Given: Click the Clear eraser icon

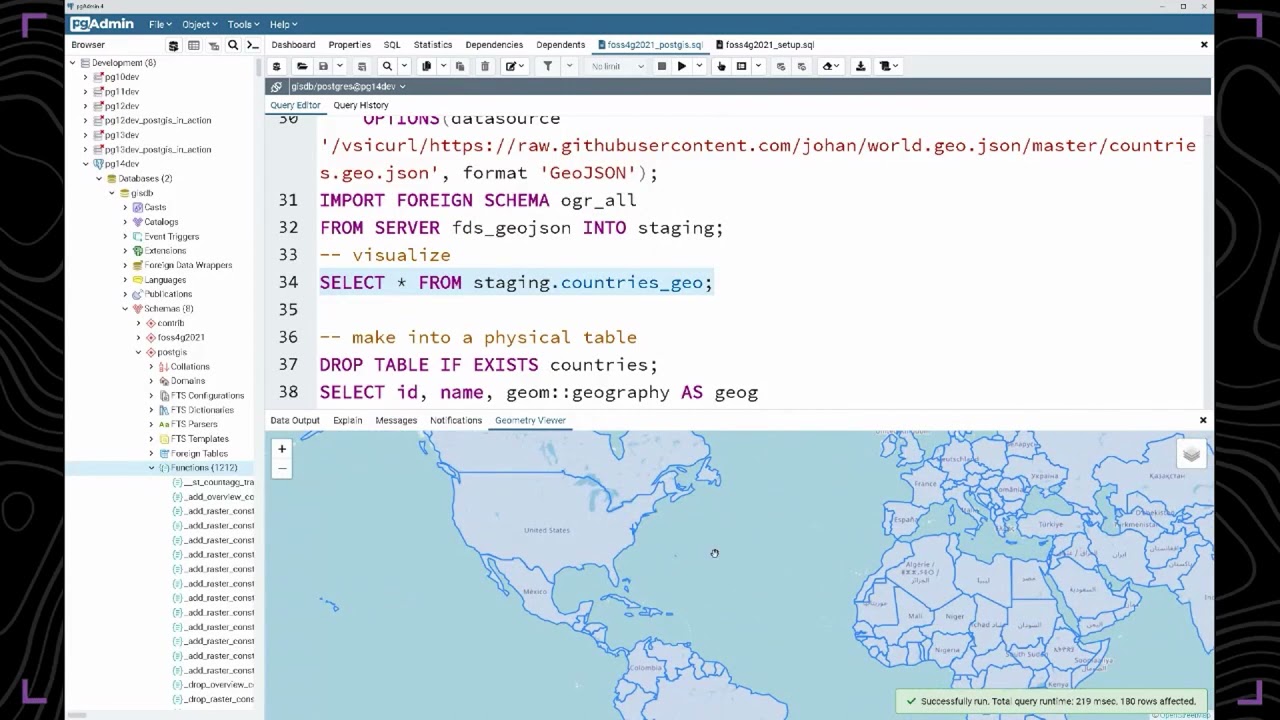Looking at the screenshot, I should coord(827,66).
